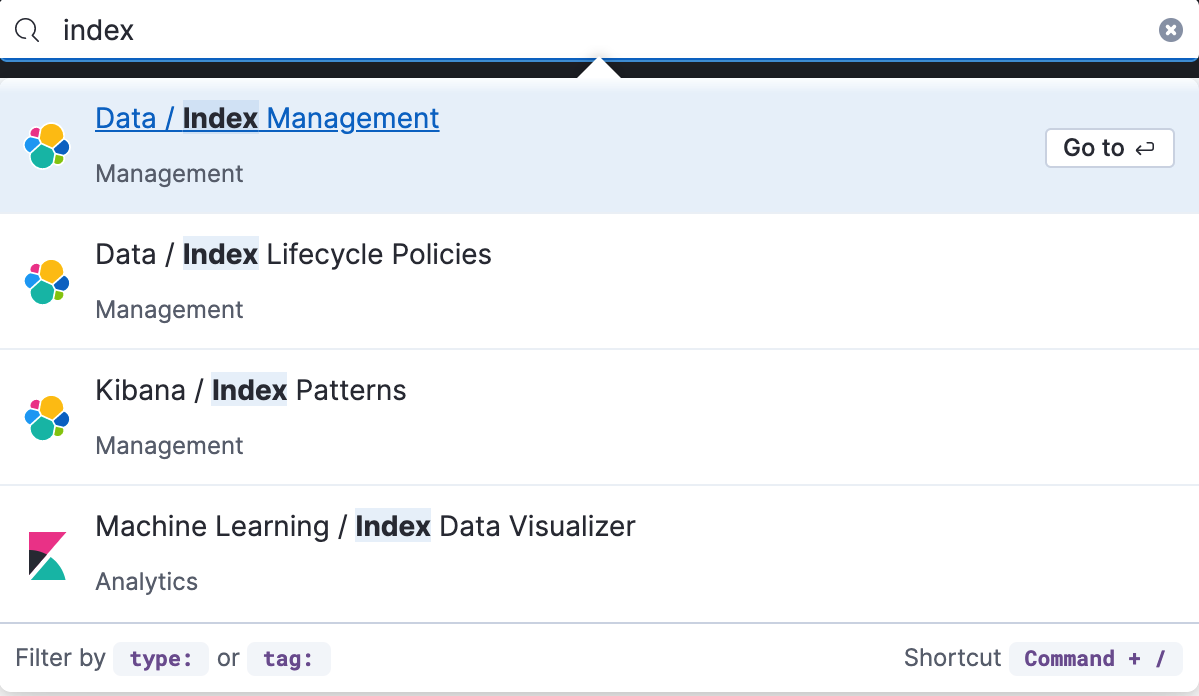The image size is (1199, 696).
Task: Click the Elastic logo beside Data / Index Management
Action: coord(46,147)
